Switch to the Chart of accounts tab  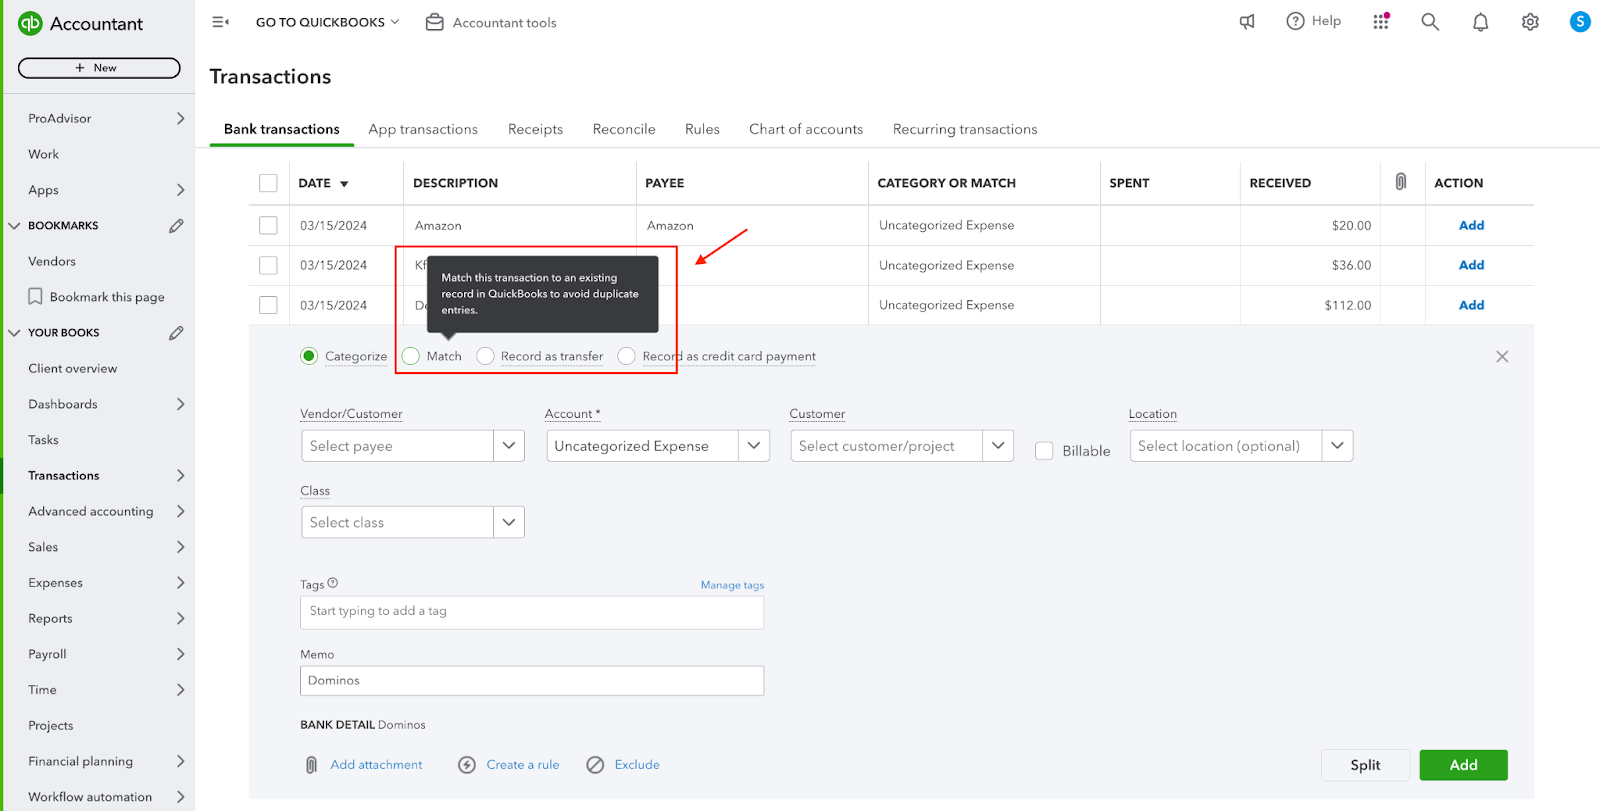click(806, 129)
